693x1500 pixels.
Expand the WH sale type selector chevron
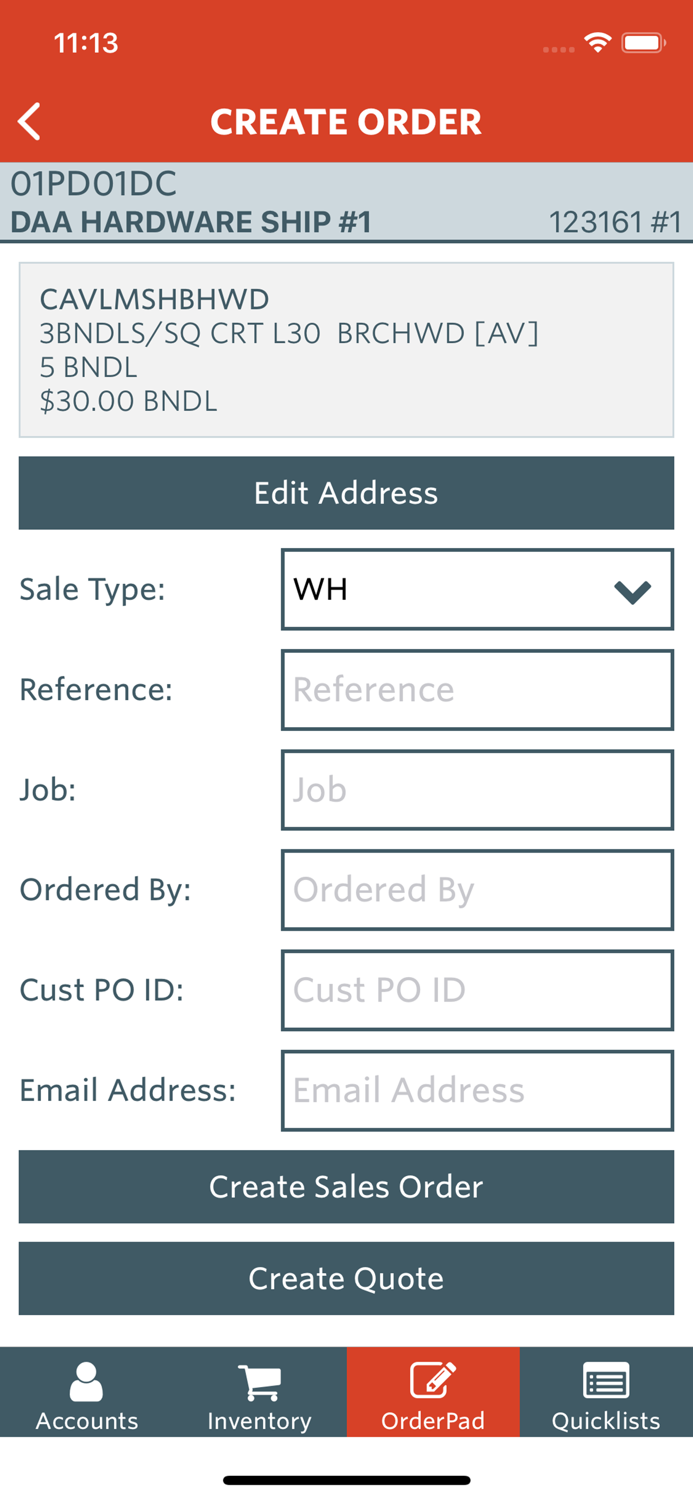click(x=632, y=590)
